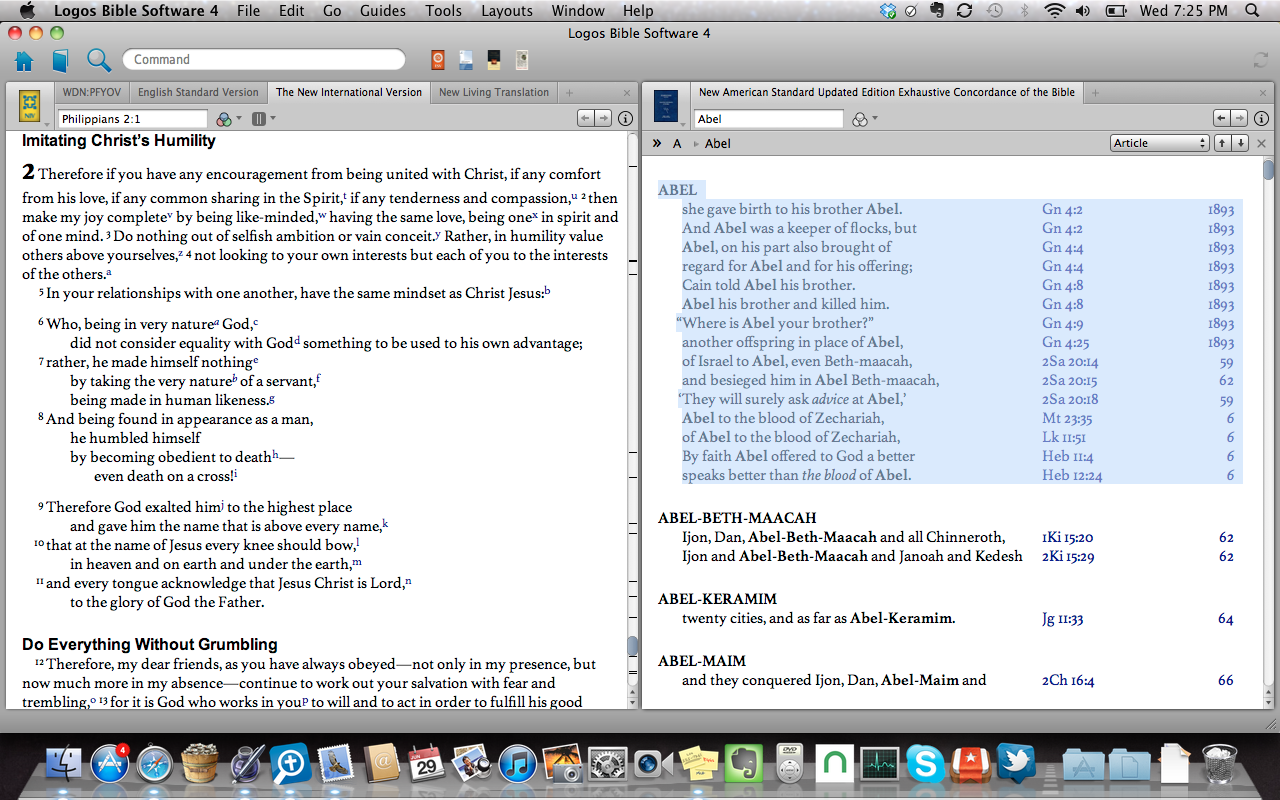The width and height of the screenshot is (1280, 800).
Task: Switch to the WDN:PFYOV tab
Action: click(x=91, y=92)
